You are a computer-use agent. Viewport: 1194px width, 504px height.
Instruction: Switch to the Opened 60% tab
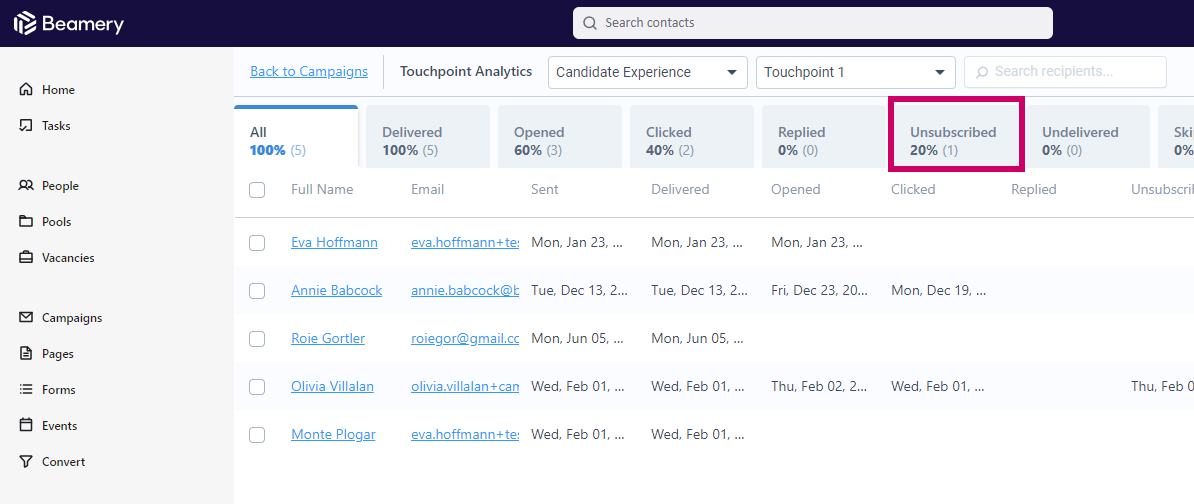coord(560,137)
